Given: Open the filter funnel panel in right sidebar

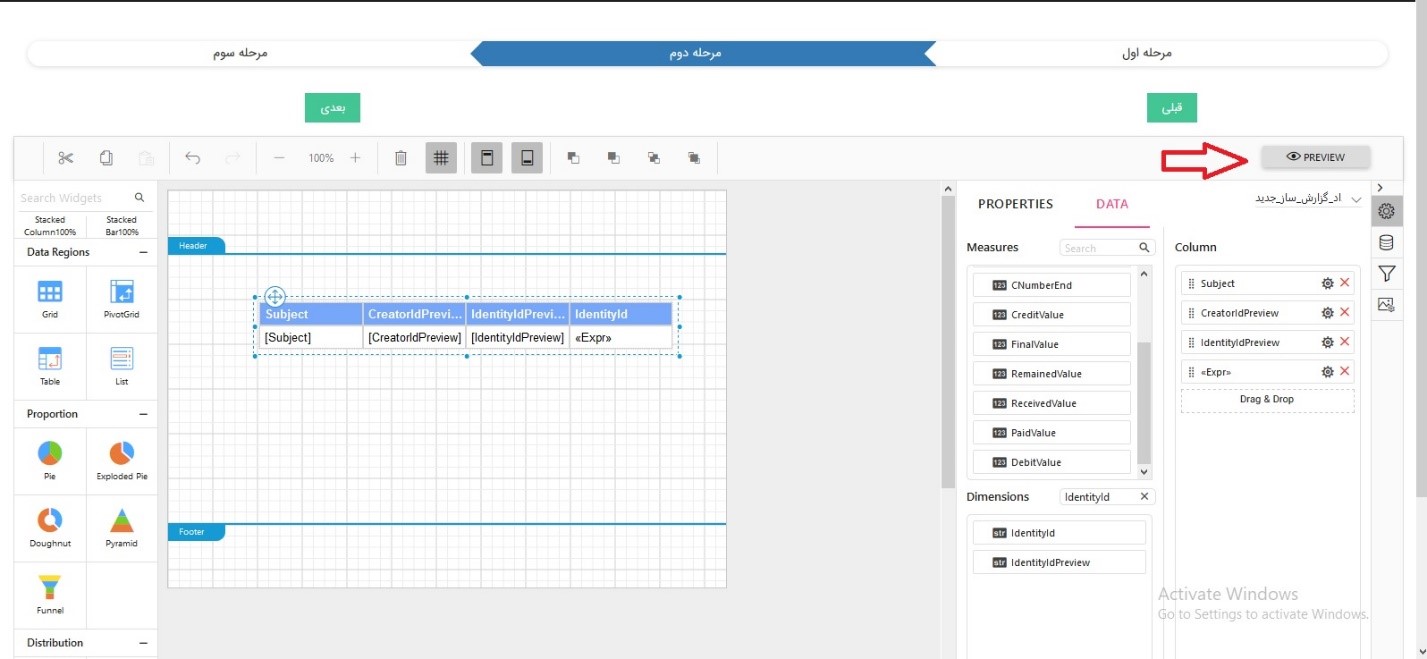Looking at the screenshot, I should [1386, 274].
